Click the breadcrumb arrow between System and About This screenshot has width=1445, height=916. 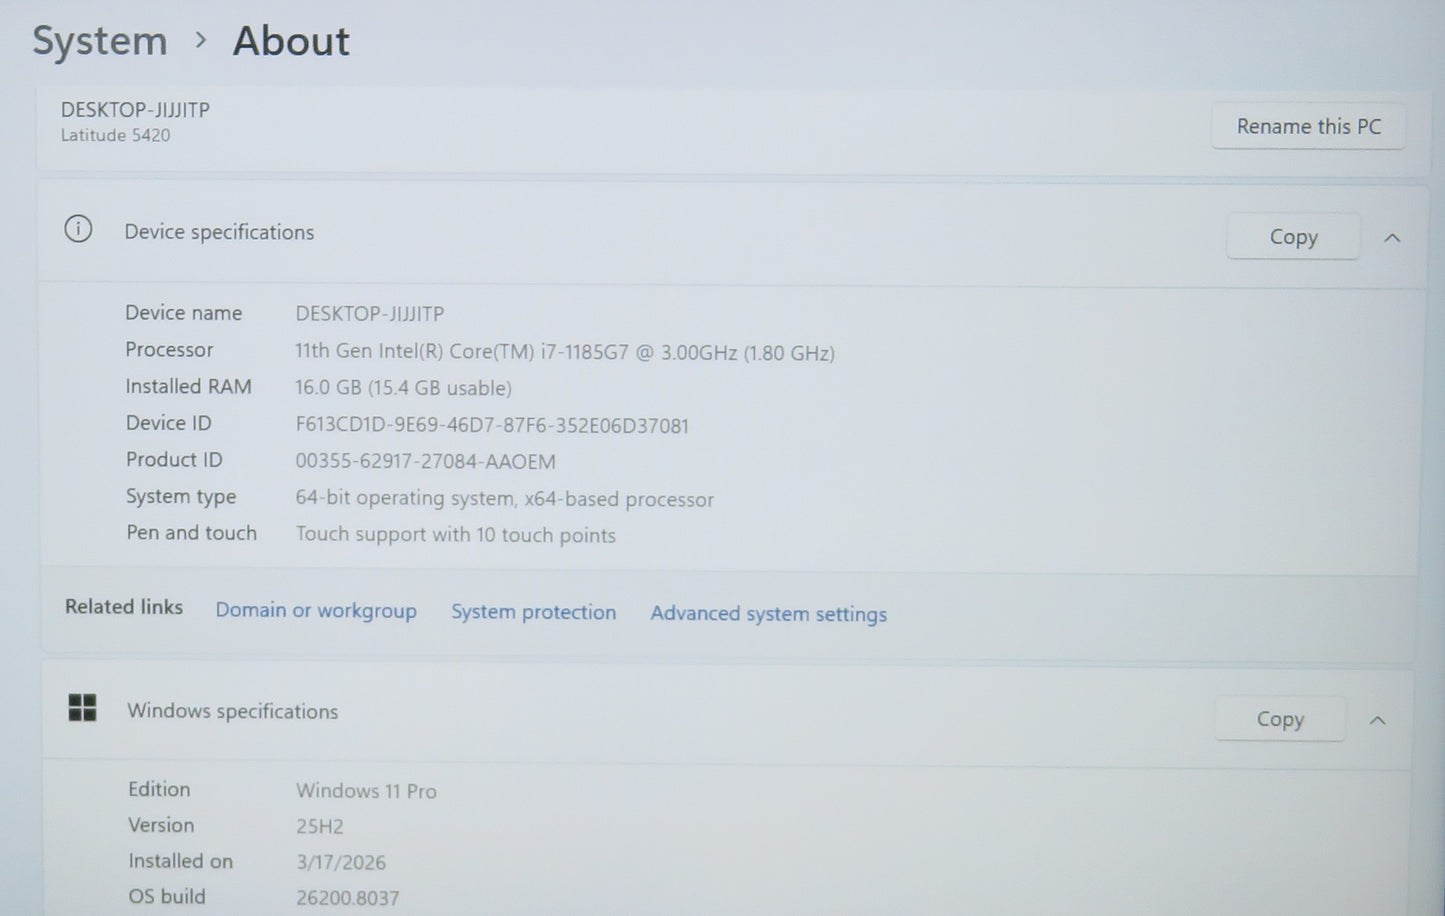coord(201,40)
